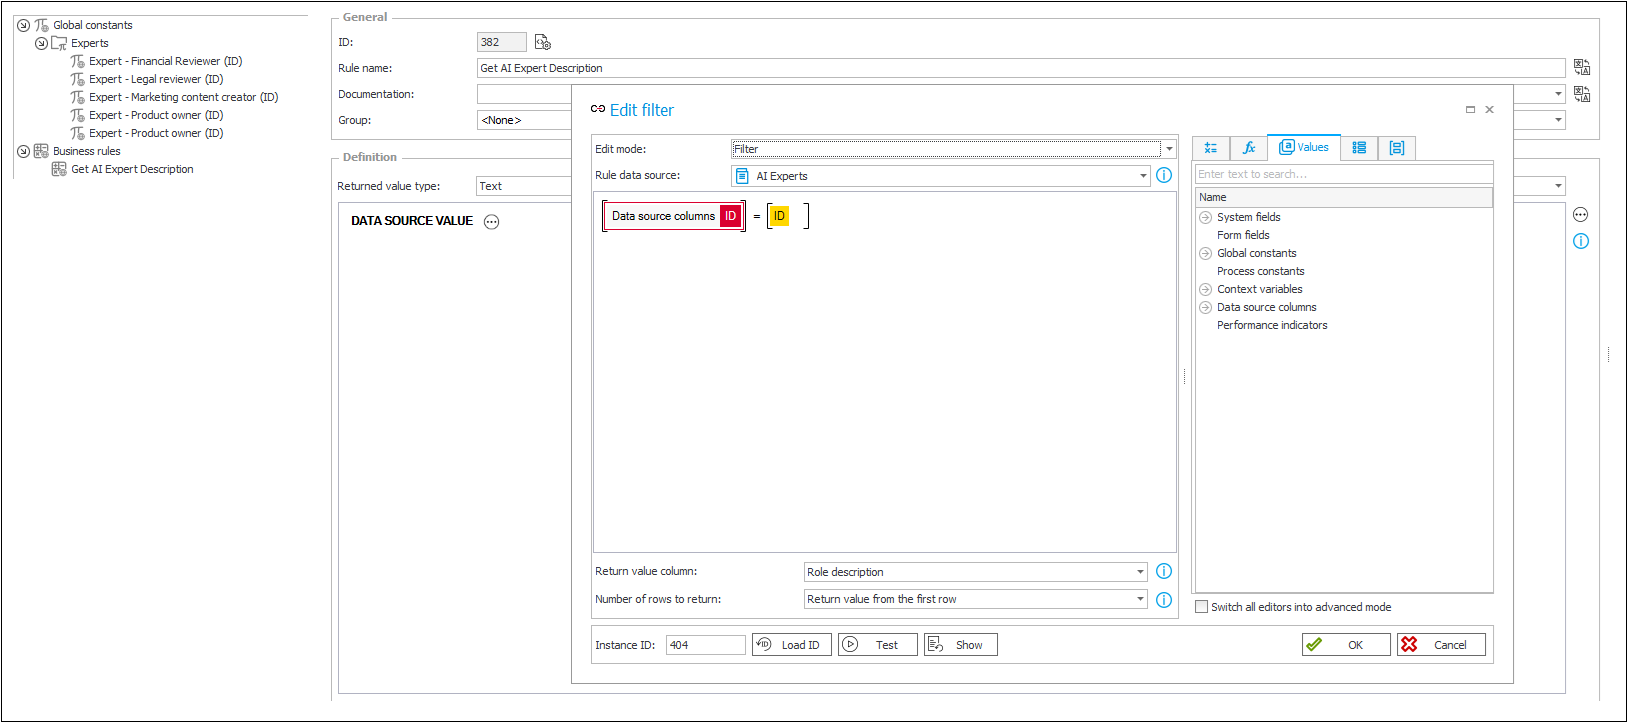Click the Test button

(877, 645)
